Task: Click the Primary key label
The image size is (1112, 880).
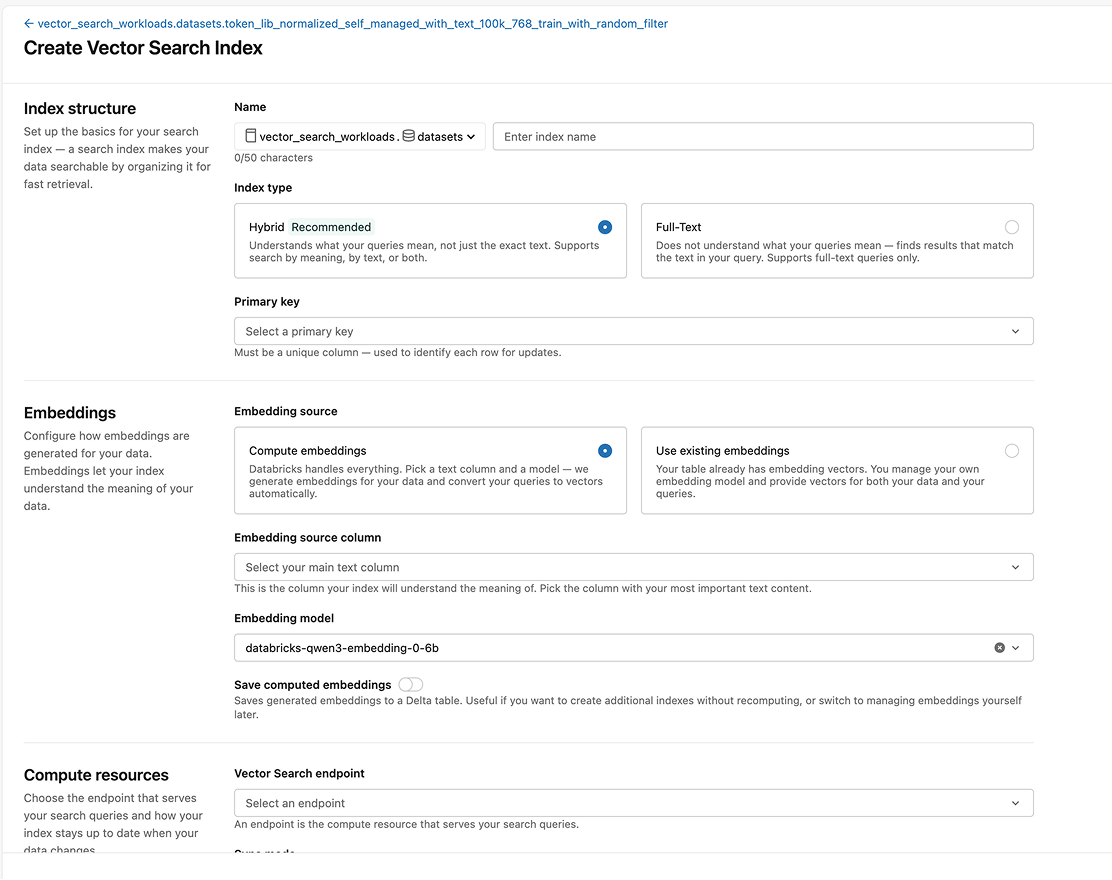Action: tap(267, 301)
